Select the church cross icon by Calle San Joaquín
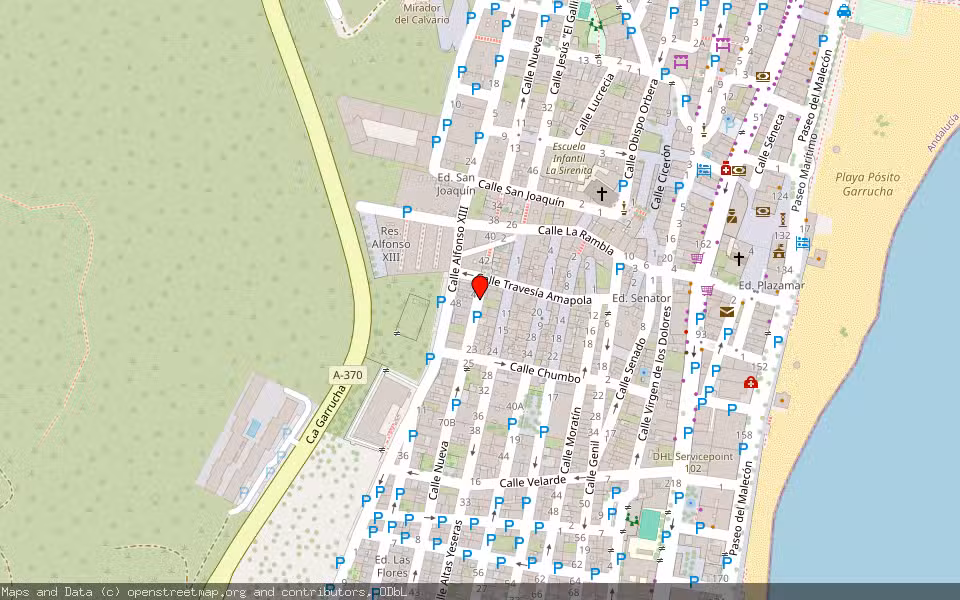This screenshot has height=600, width=960. pyautogui.click(x=602, y=194)
